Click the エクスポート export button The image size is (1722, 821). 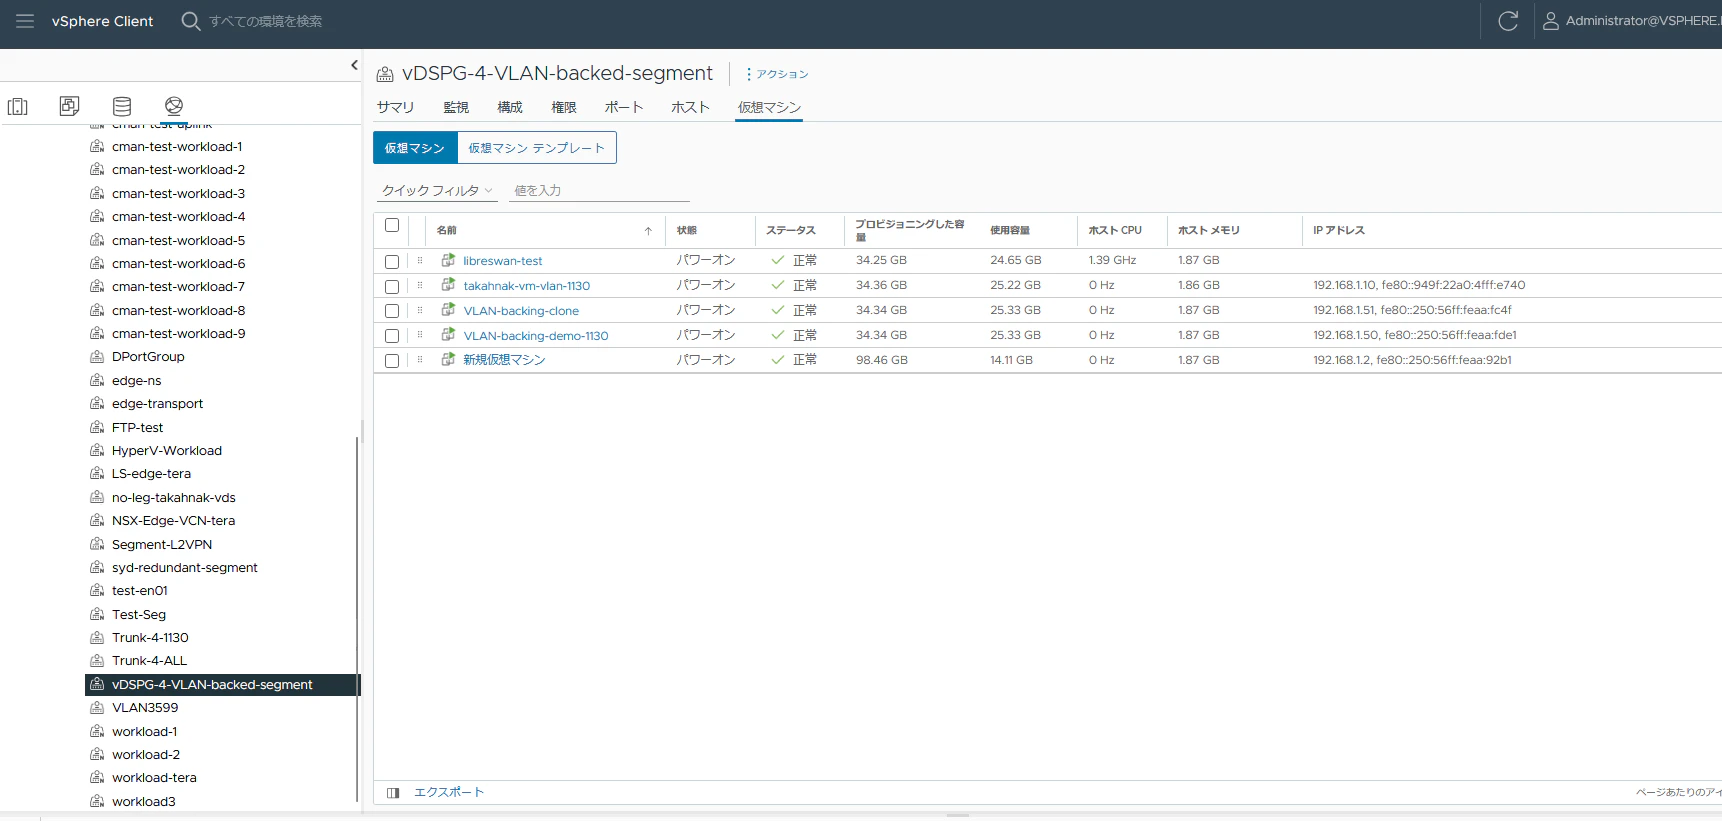pos(449,792)
